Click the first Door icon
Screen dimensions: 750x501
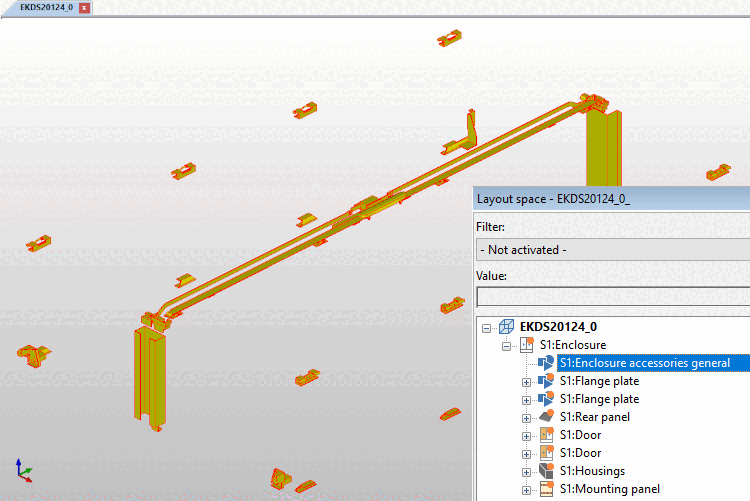click(x=546, y=434)
